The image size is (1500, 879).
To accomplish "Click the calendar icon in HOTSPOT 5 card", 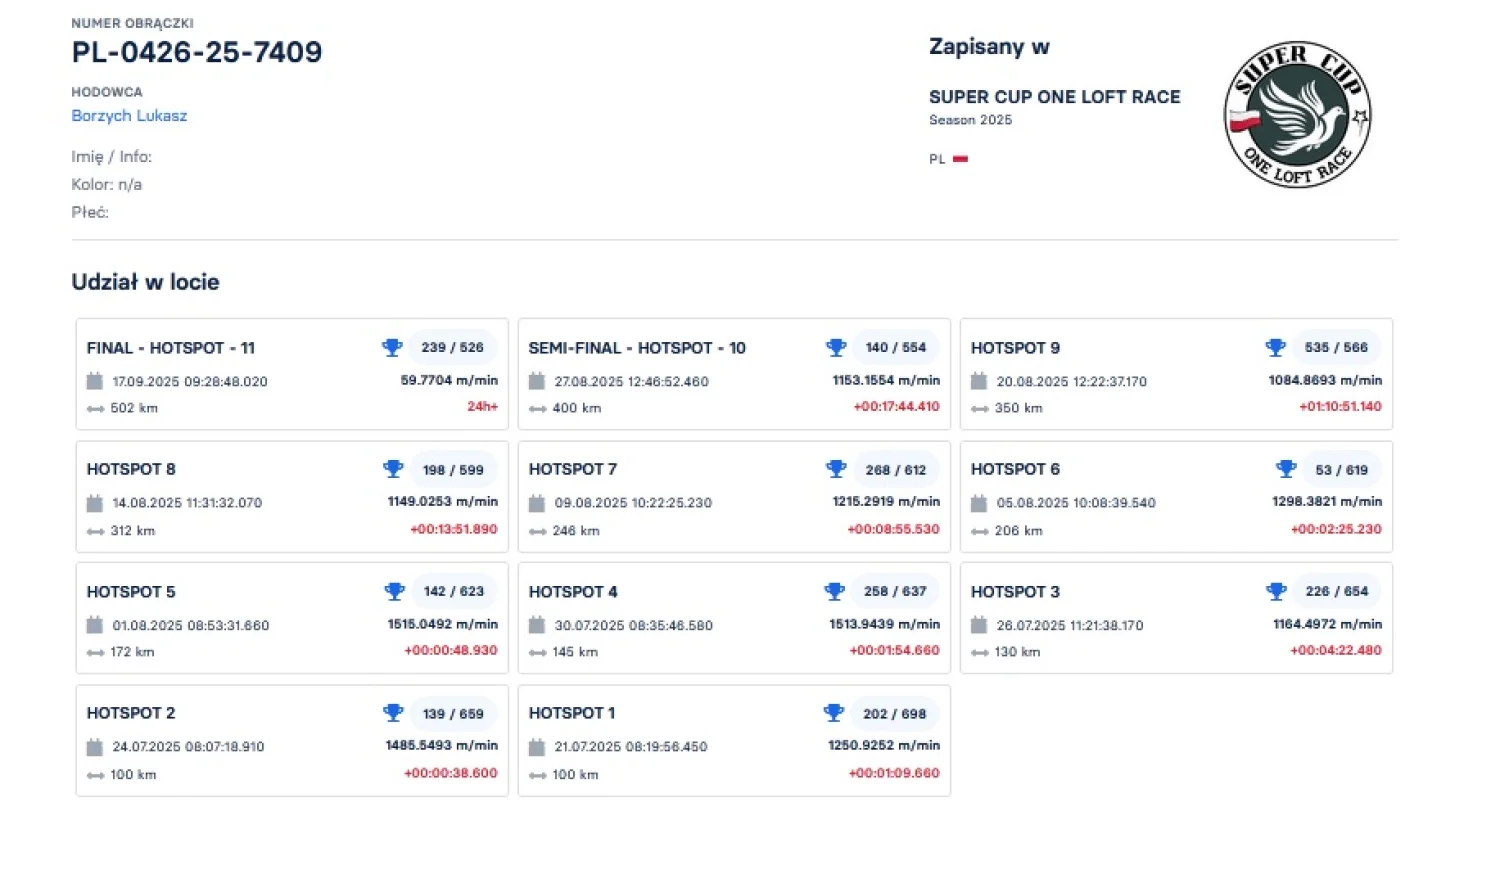I will pos(95,625).
